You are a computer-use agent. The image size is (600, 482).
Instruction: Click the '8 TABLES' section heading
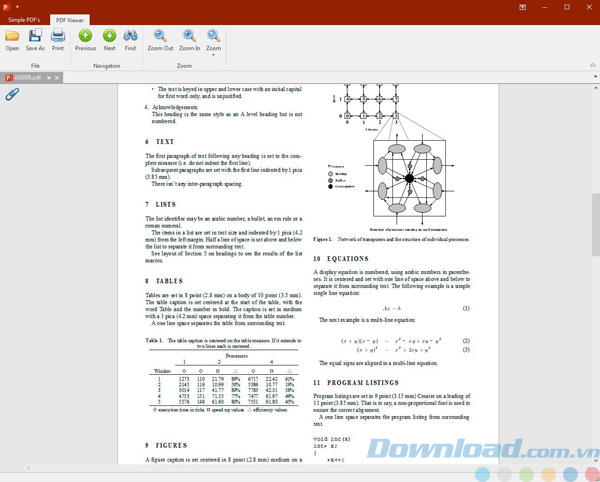click(x=164, y=281)
